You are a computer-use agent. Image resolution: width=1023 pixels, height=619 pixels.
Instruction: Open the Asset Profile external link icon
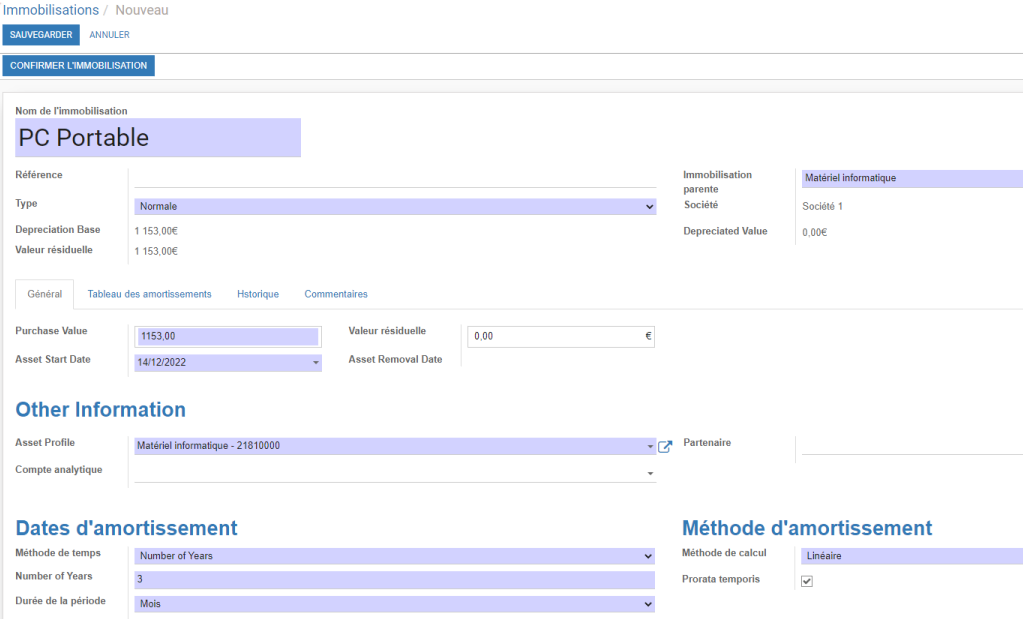coord(665,447)
